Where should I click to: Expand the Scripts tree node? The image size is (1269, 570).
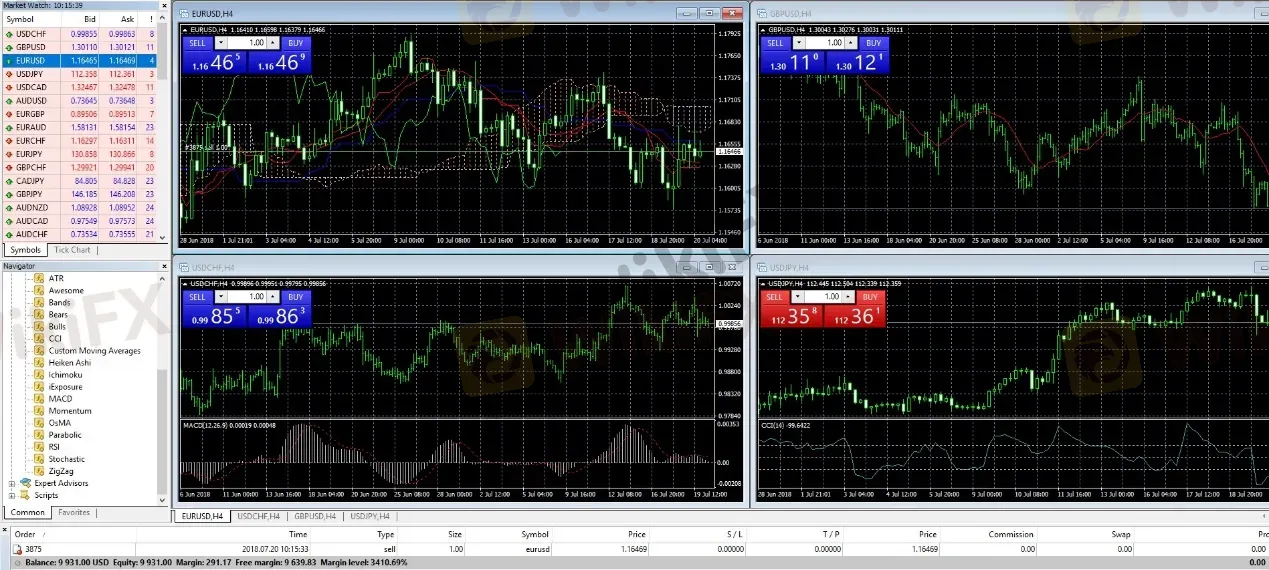point(12,496)
